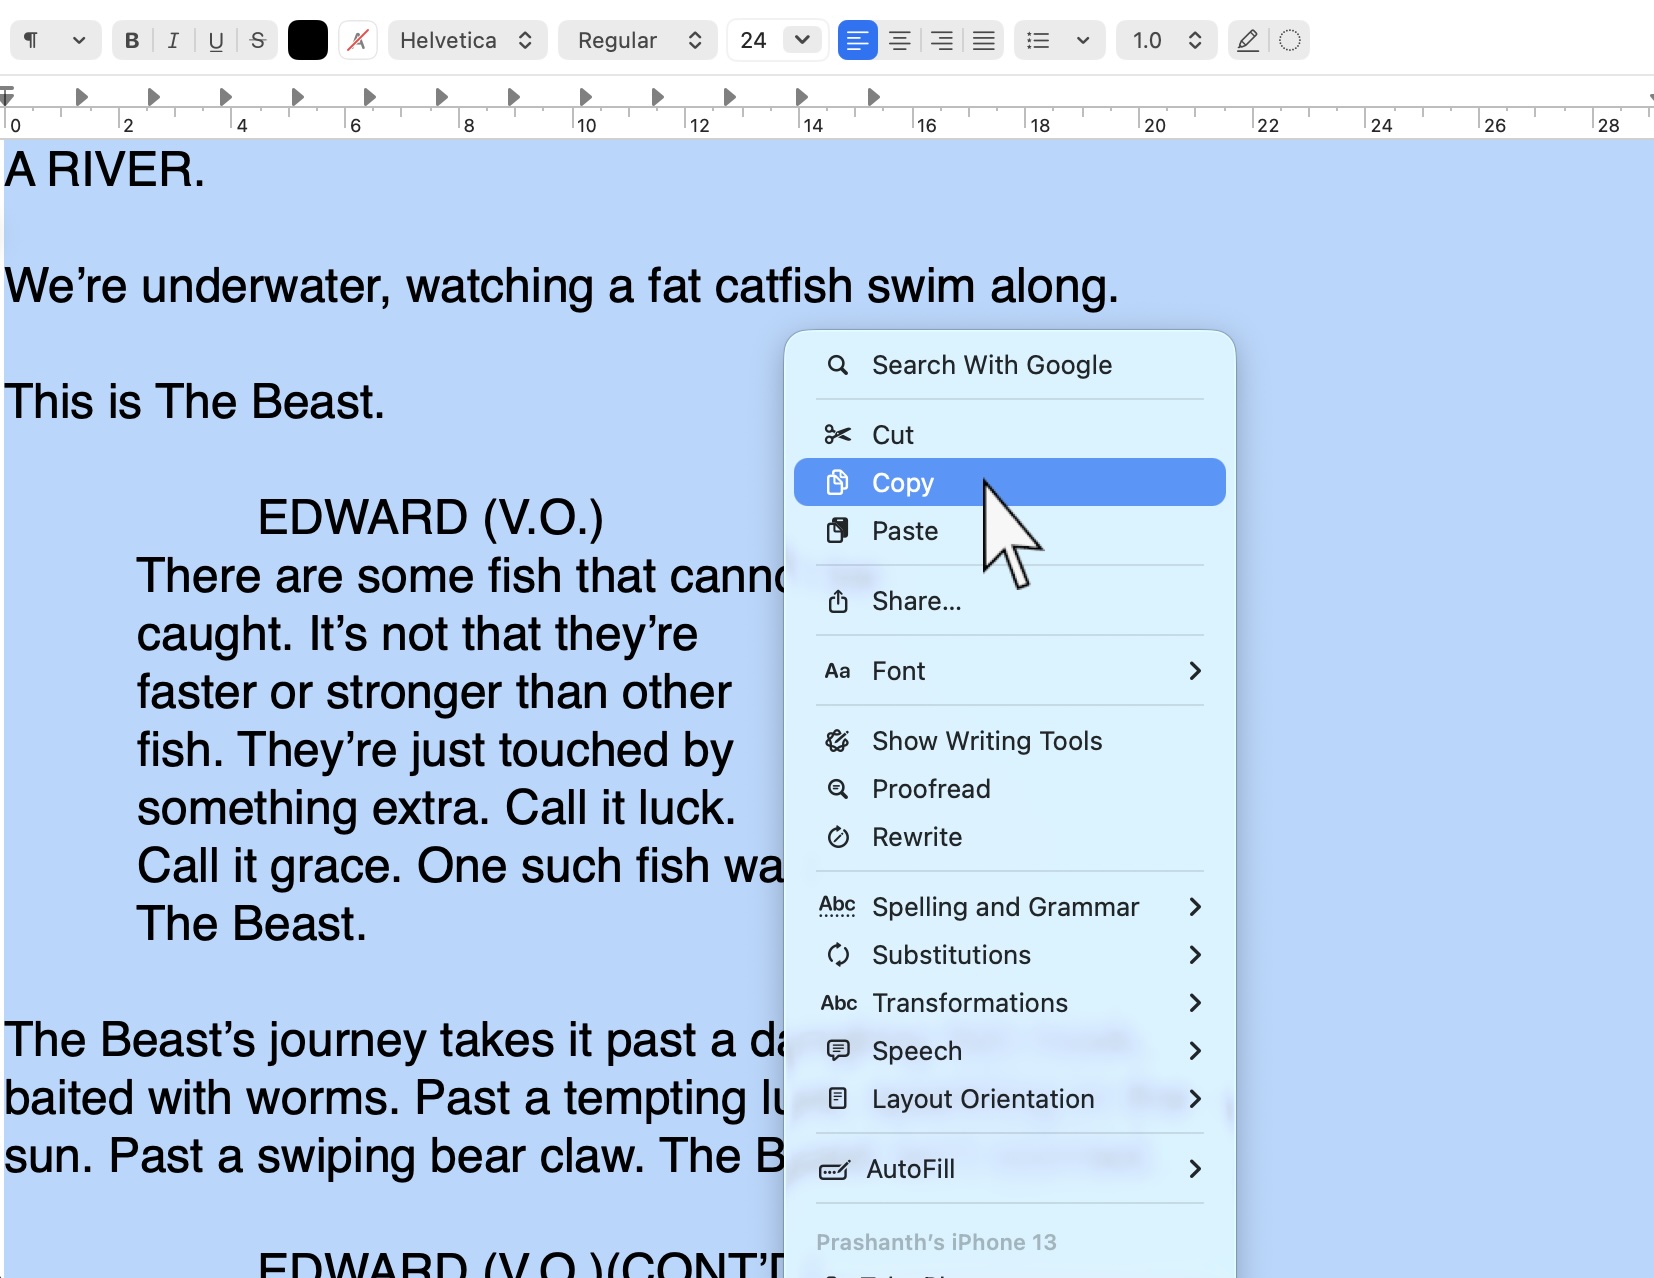Image resolution: width=1654 pixels, height=1278 pixels.
Task: Center align the text
Action: pyautogui.click(x=899, y=41)
